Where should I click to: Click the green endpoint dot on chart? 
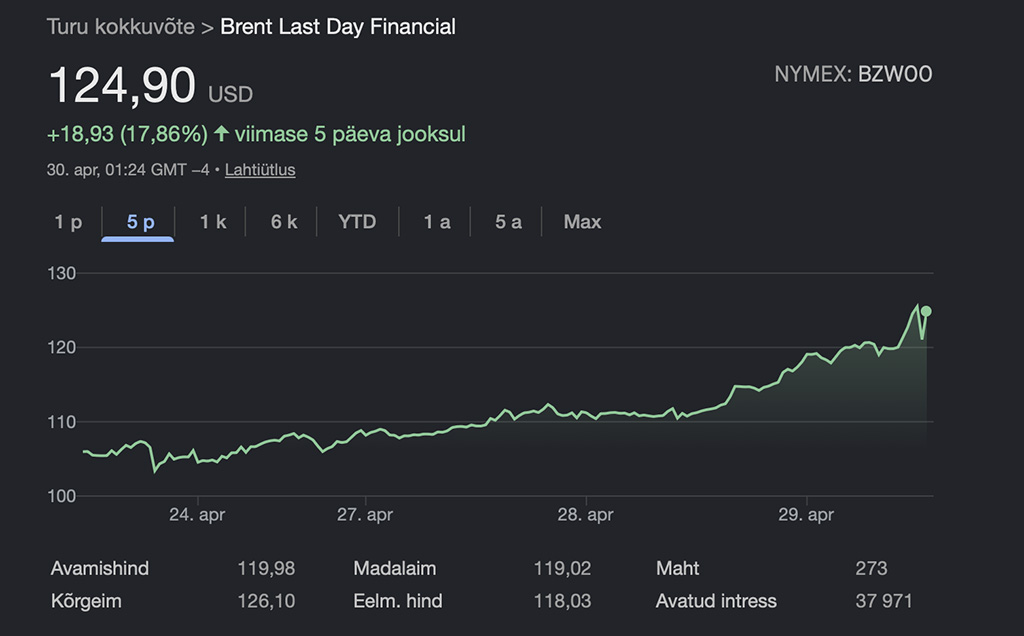[926, 311]
